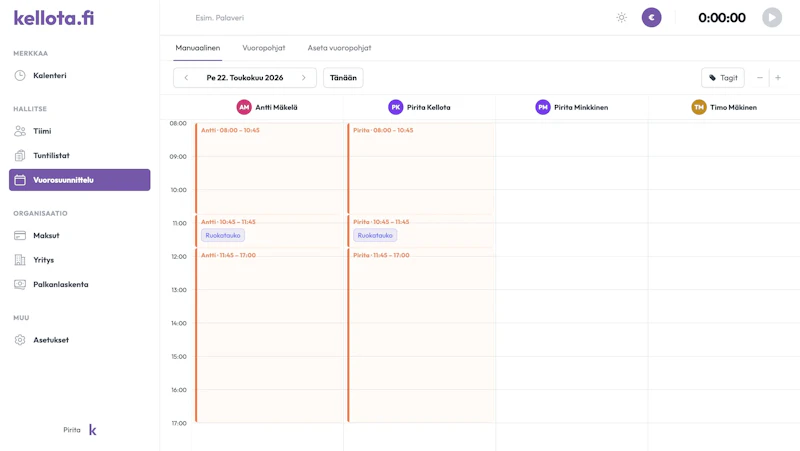Zoom in calendar with plus button

tap(778, 78)
